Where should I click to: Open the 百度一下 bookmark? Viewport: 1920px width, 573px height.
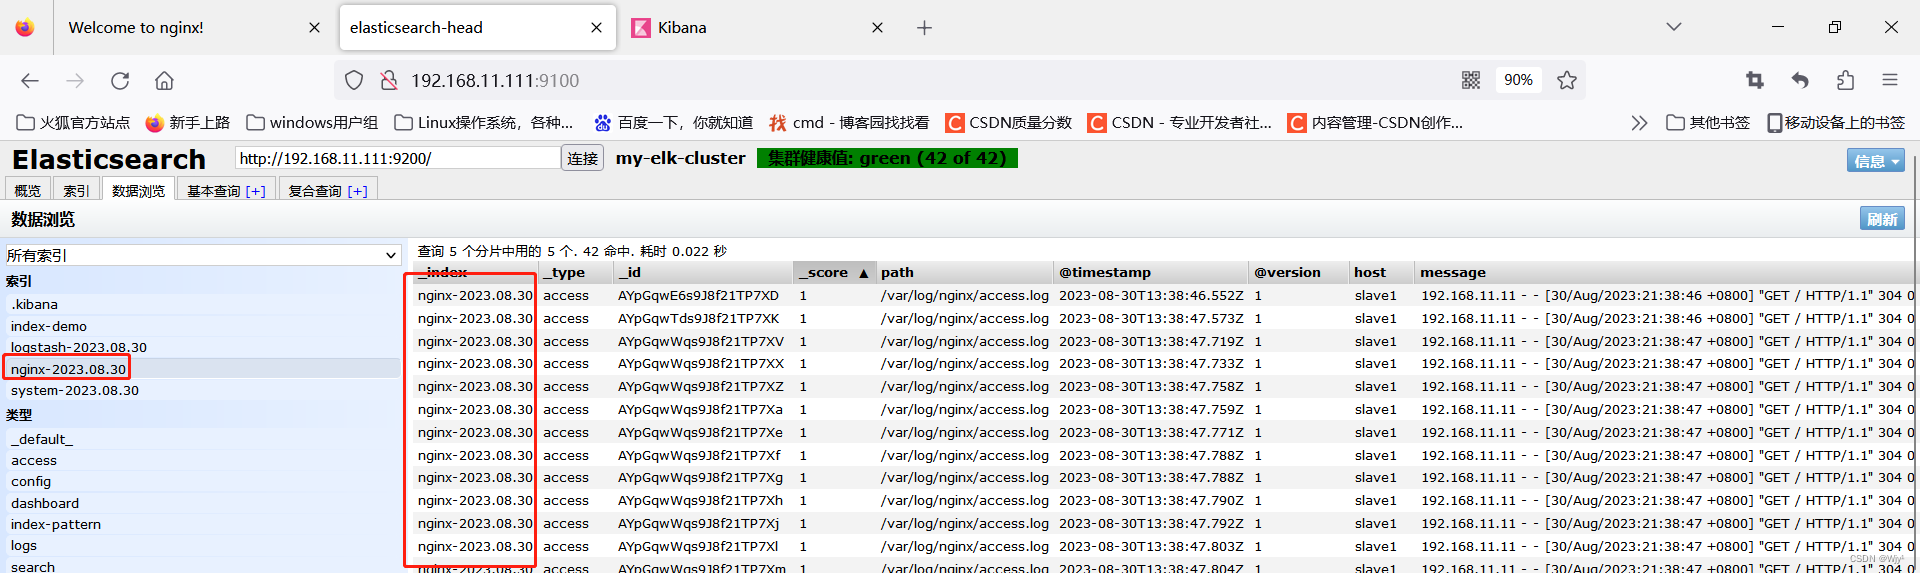tap(673, 123)
